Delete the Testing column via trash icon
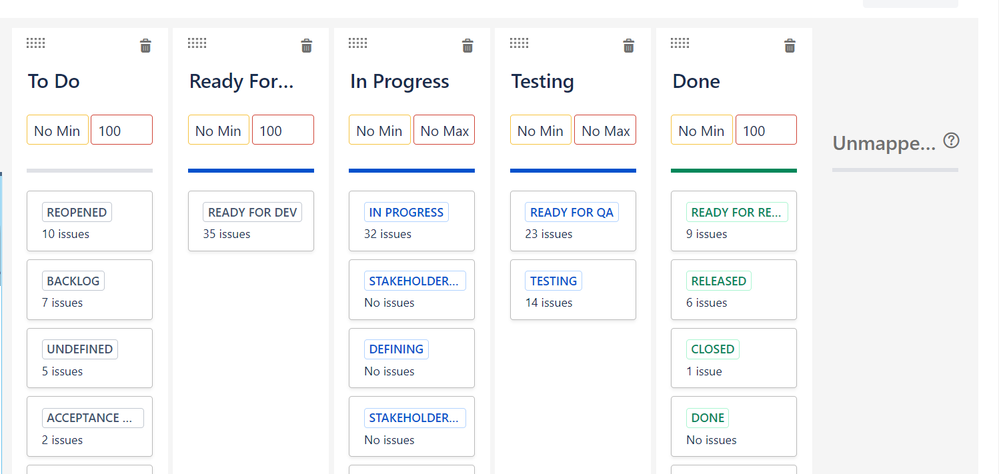The image size is (999, 474). [629, 46]
